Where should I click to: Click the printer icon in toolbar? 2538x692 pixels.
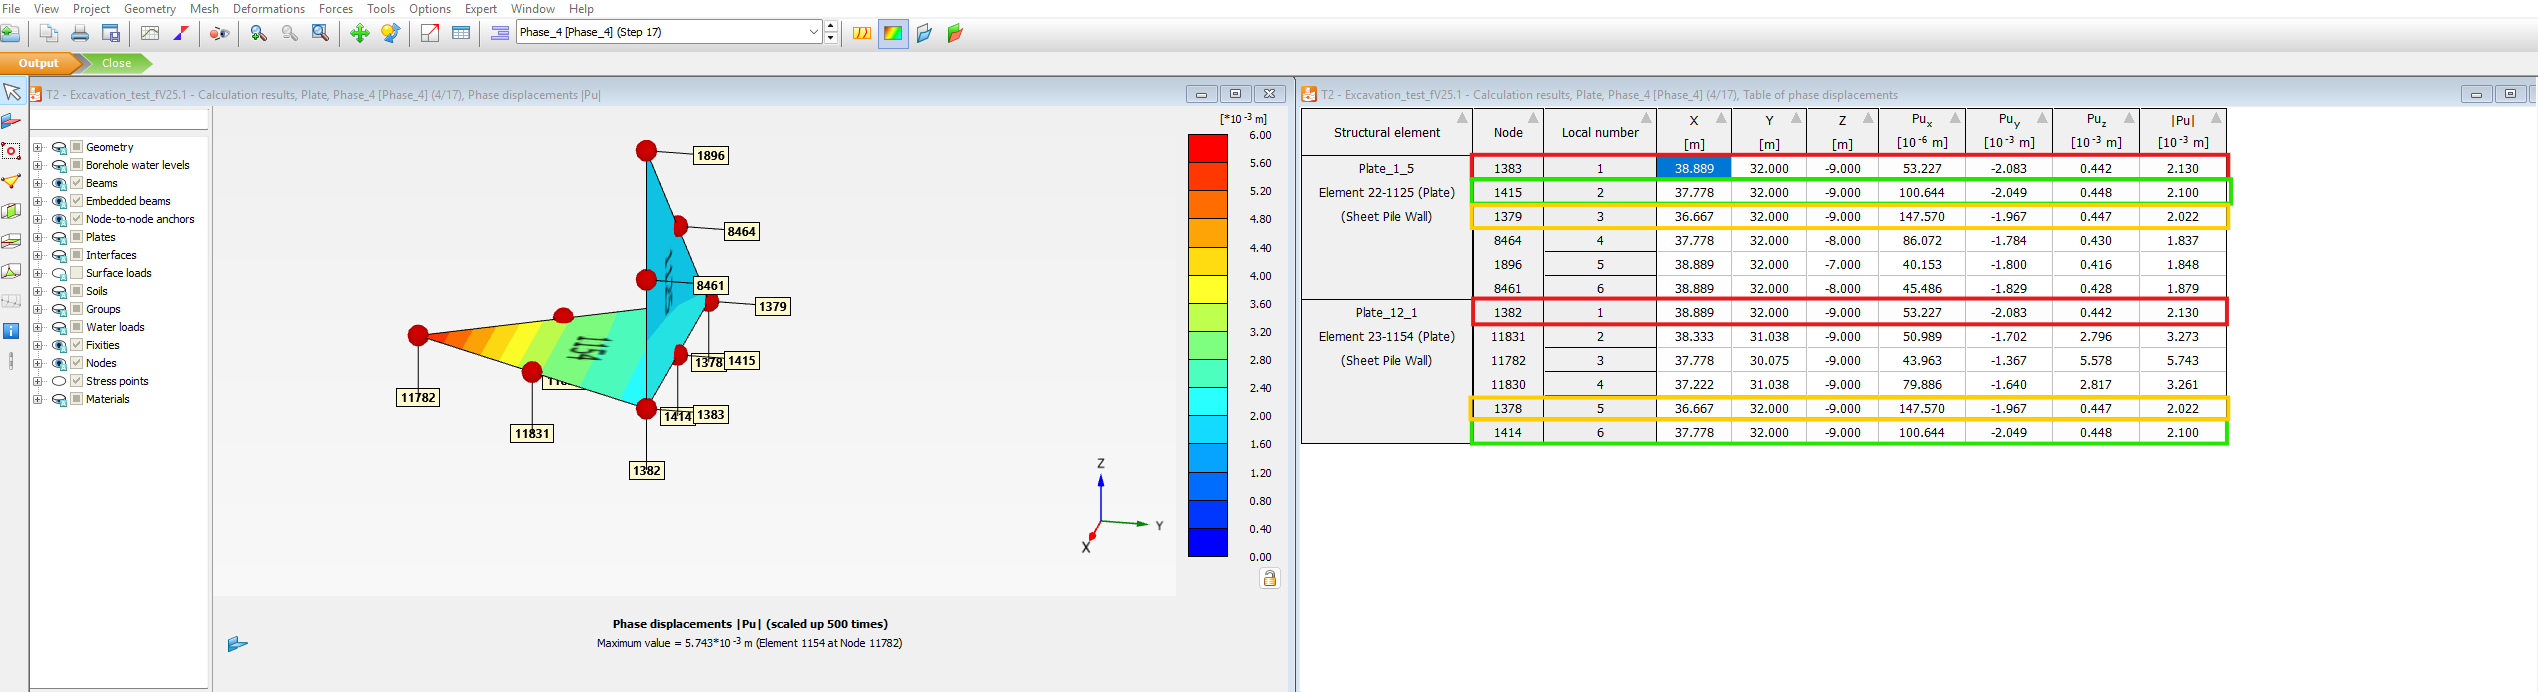[x=80, y=33]
